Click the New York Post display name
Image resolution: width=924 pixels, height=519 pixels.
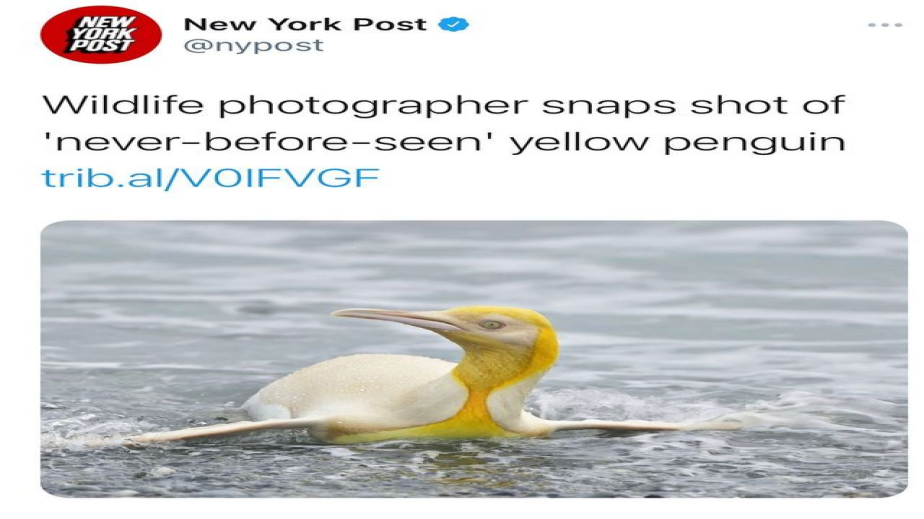coord(305,24)
